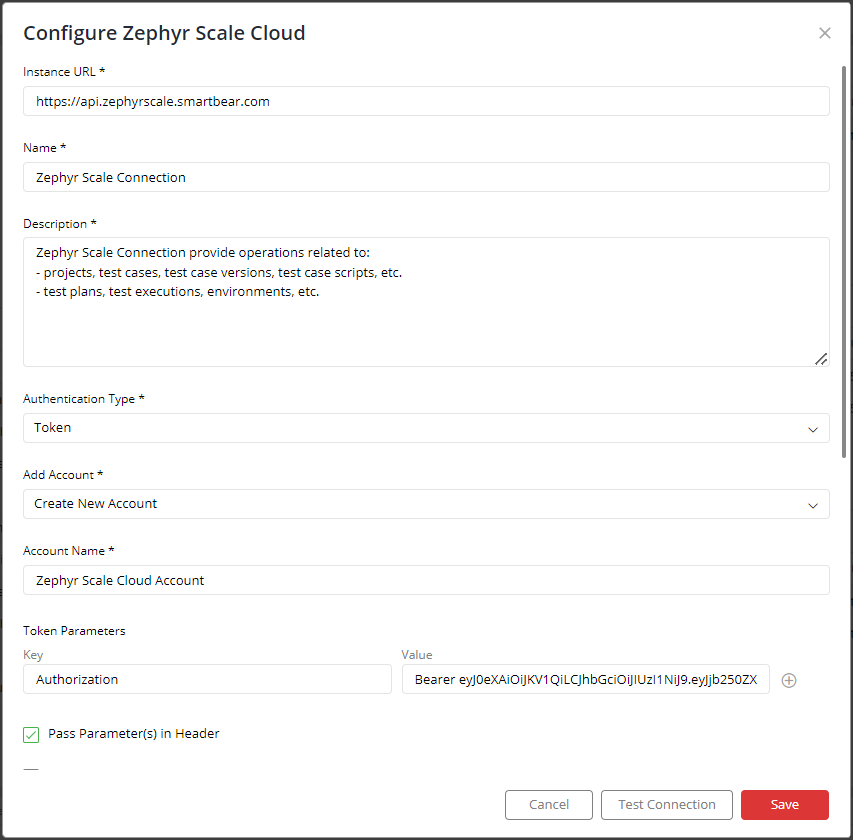The height and width of the screenshot is (840, 853).
Task: Click the Description resize handle
Action: [x=820, y=359]
